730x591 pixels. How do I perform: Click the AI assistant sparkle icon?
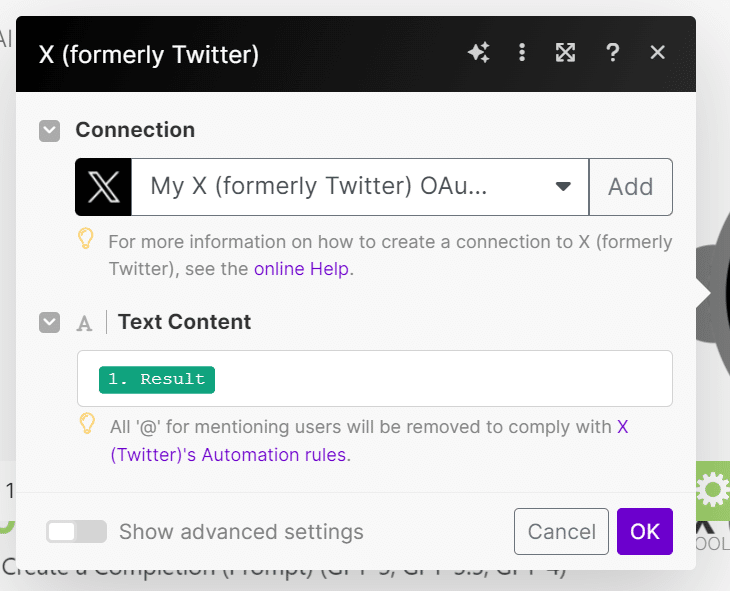(479, 52)
